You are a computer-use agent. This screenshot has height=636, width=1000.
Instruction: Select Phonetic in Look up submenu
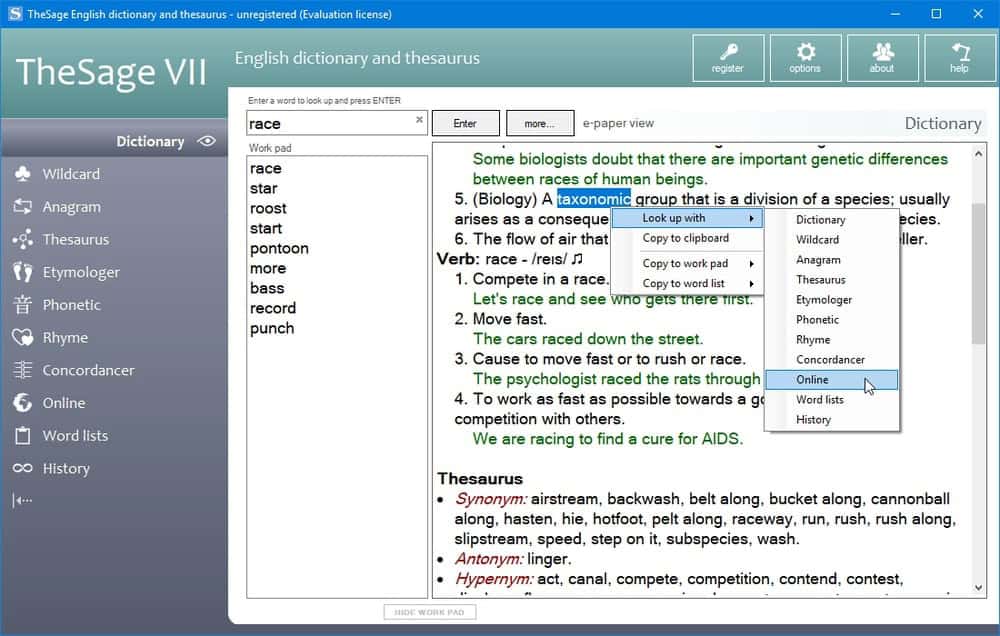(832, 320)
